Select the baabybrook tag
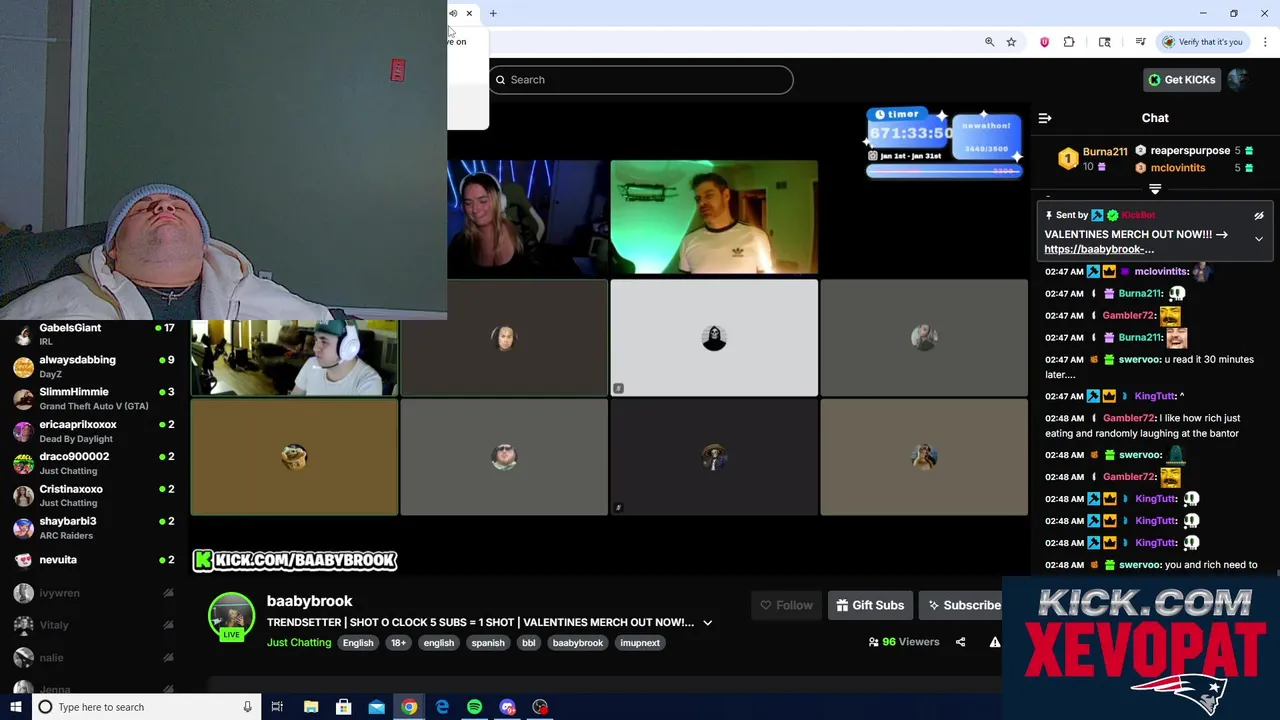Viewport: 1280px width, 720px height. (578, 643)
